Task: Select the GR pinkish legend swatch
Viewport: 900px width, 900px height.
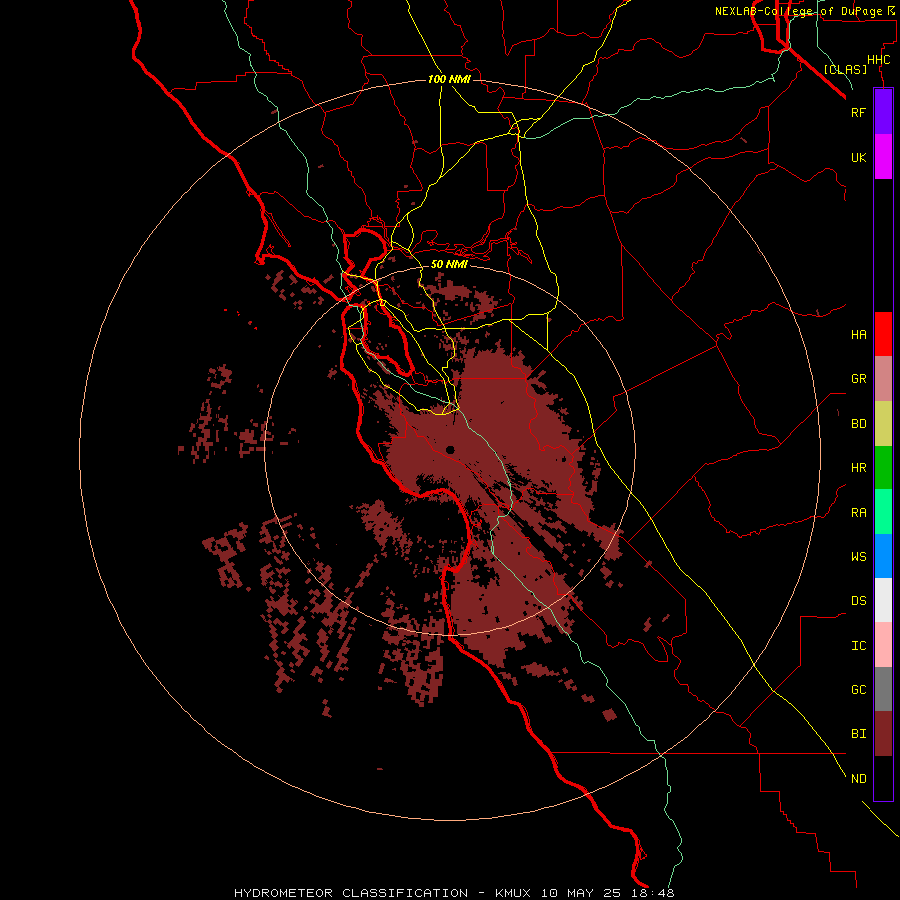Action: coord(883,379)
